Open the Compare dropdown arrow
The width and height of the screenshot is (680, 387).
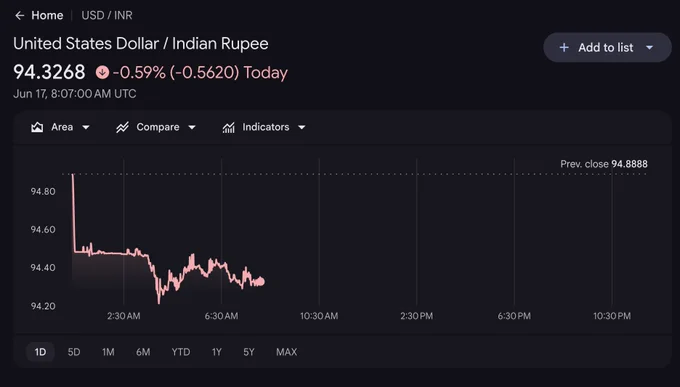[x=192, y=127]
